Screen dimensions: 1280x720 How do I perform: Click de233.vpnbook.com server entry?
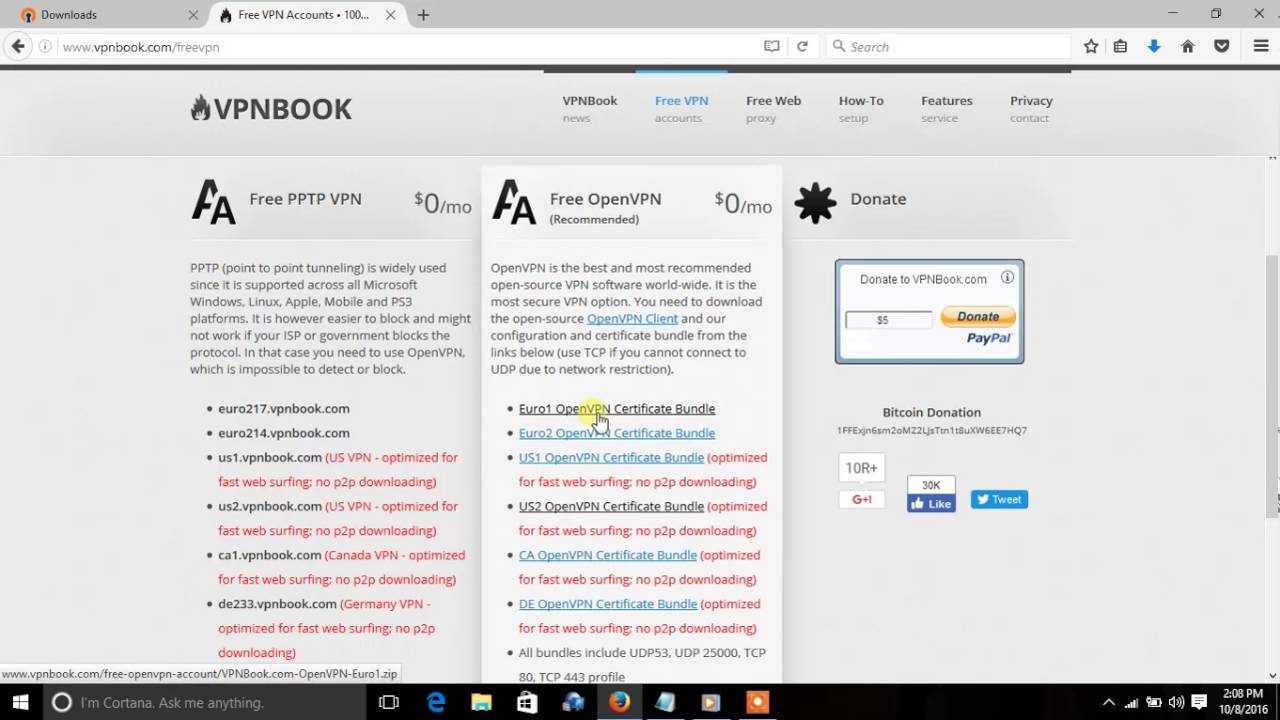click(x=277, y=604)
